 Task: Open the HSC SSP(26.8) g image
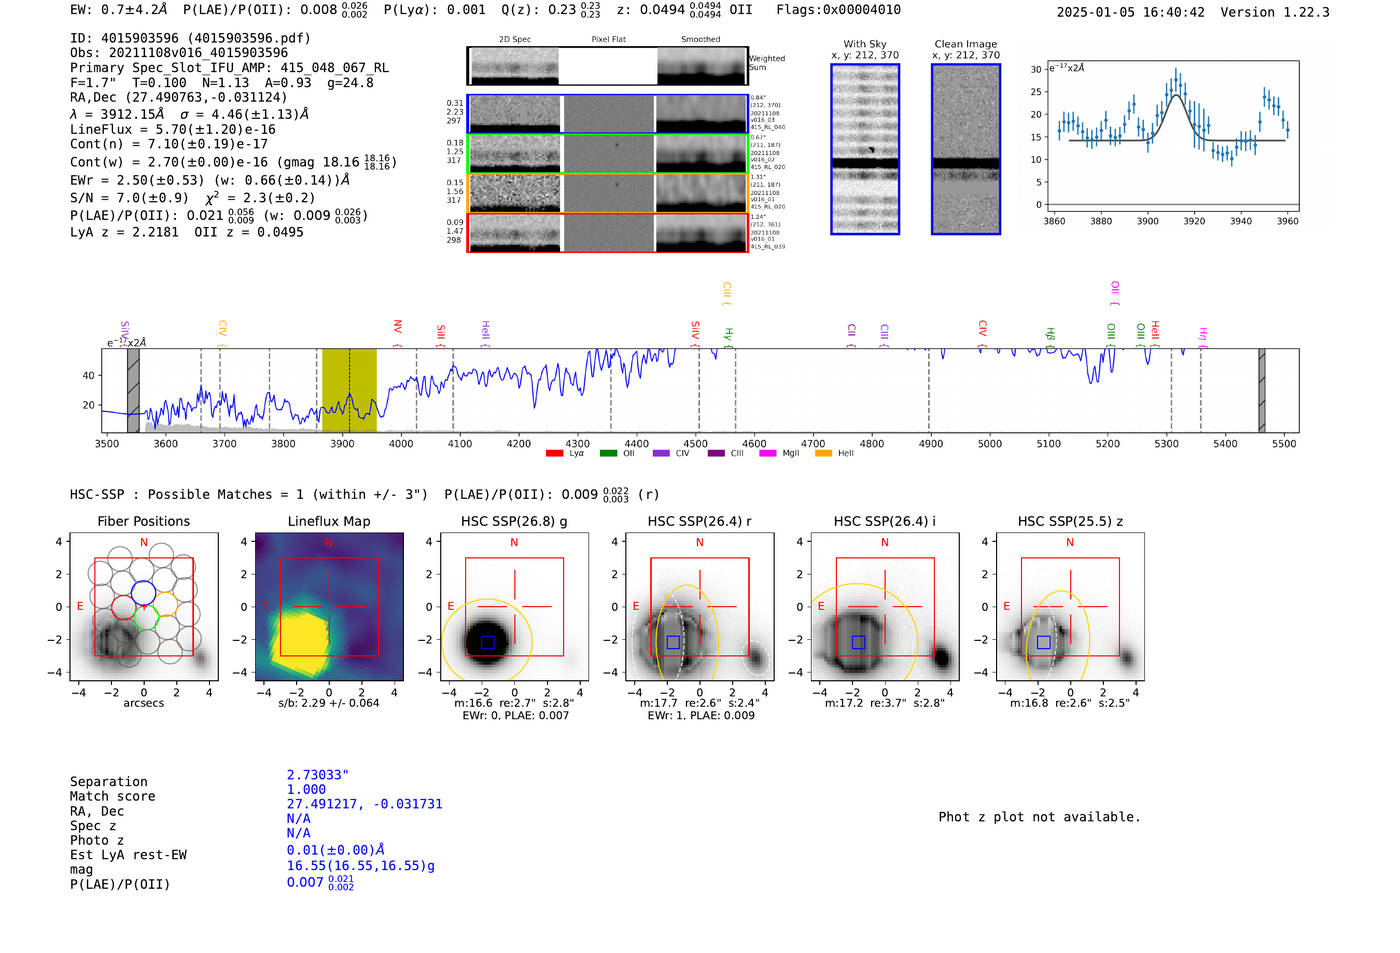514,607
